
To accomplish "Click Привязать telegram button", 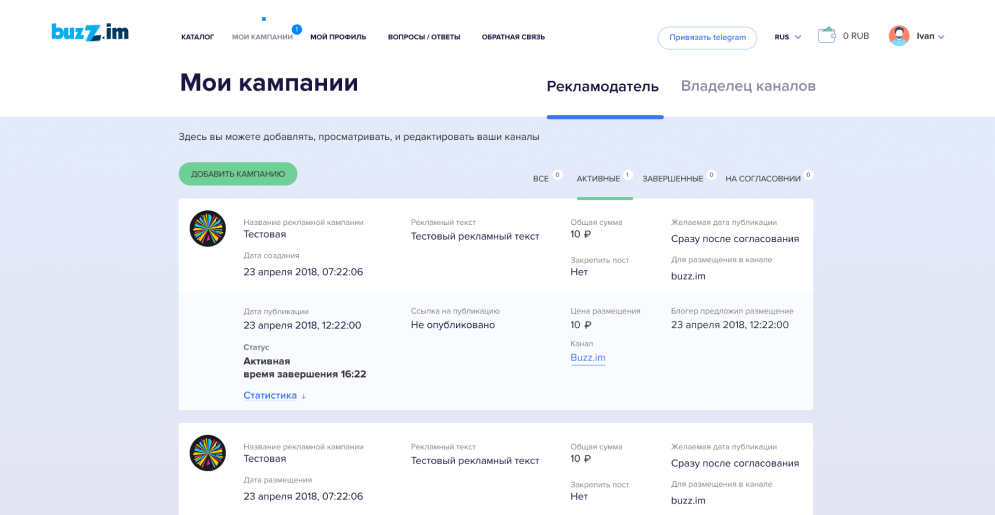I will click(707, 37).
